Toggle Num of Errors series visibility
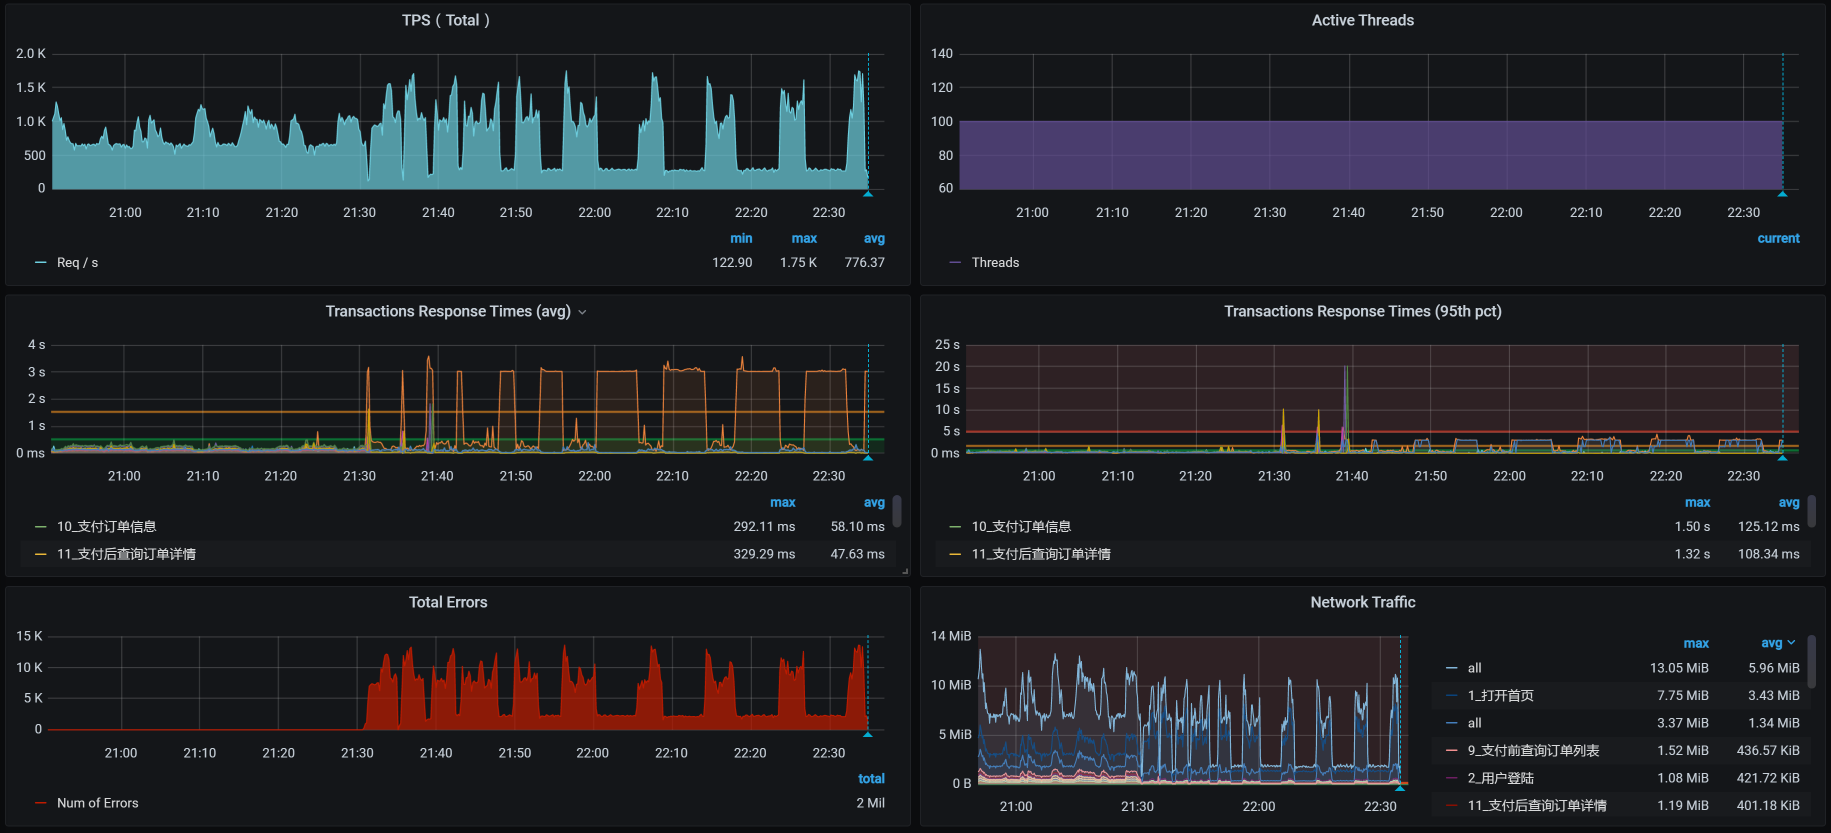 [x=97, y=803]
